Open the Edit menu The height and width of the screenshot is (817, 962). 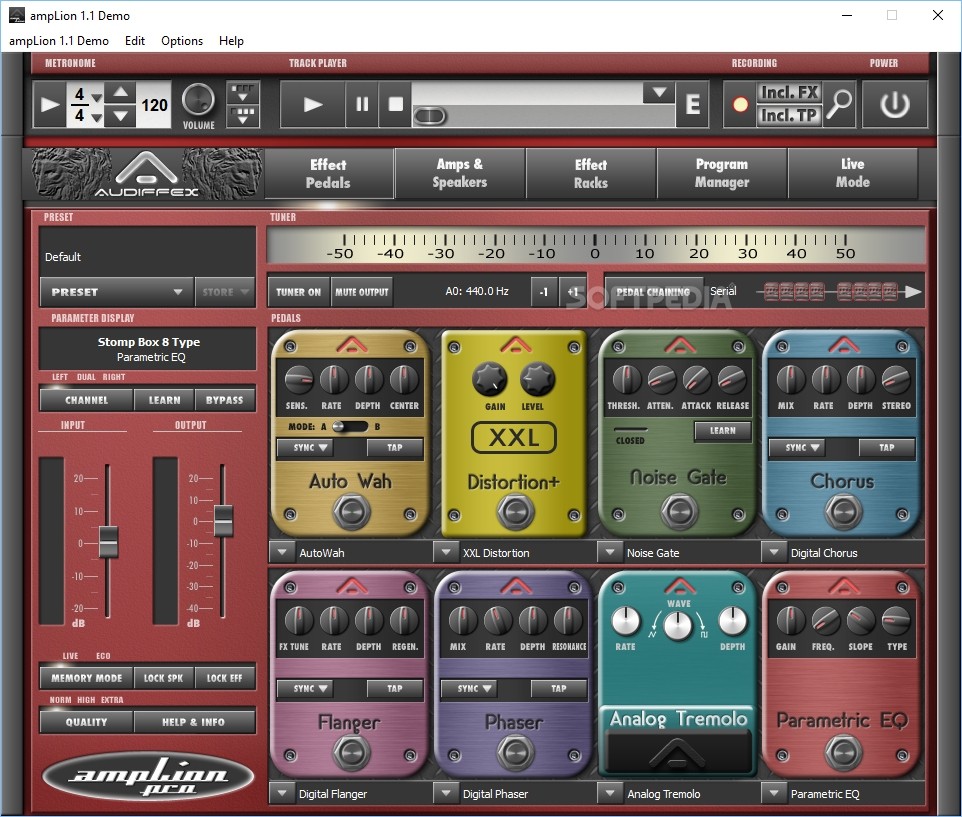tap(134, 40)
